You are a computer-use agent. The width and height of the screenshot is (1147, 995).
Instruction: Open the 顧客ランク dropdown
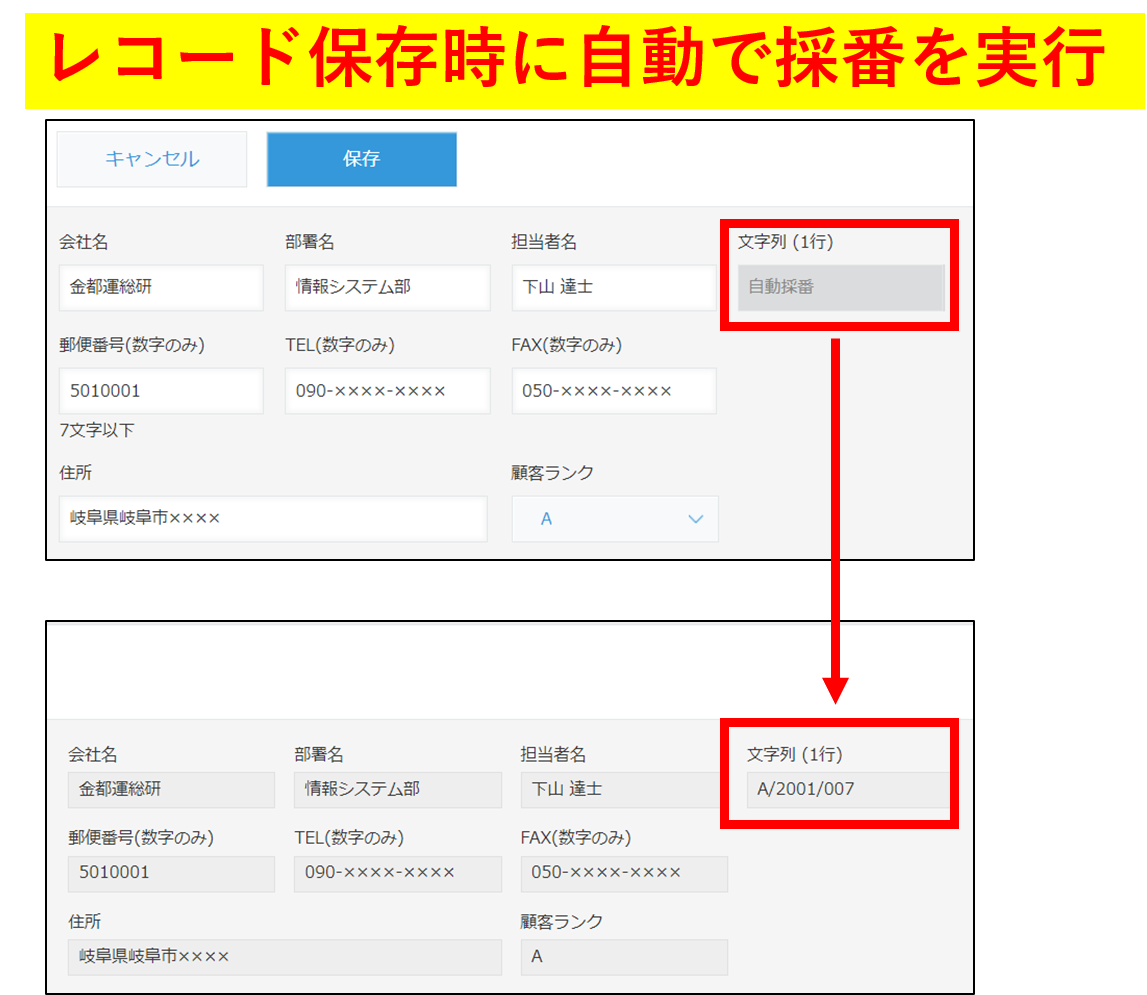pos(615,519)
